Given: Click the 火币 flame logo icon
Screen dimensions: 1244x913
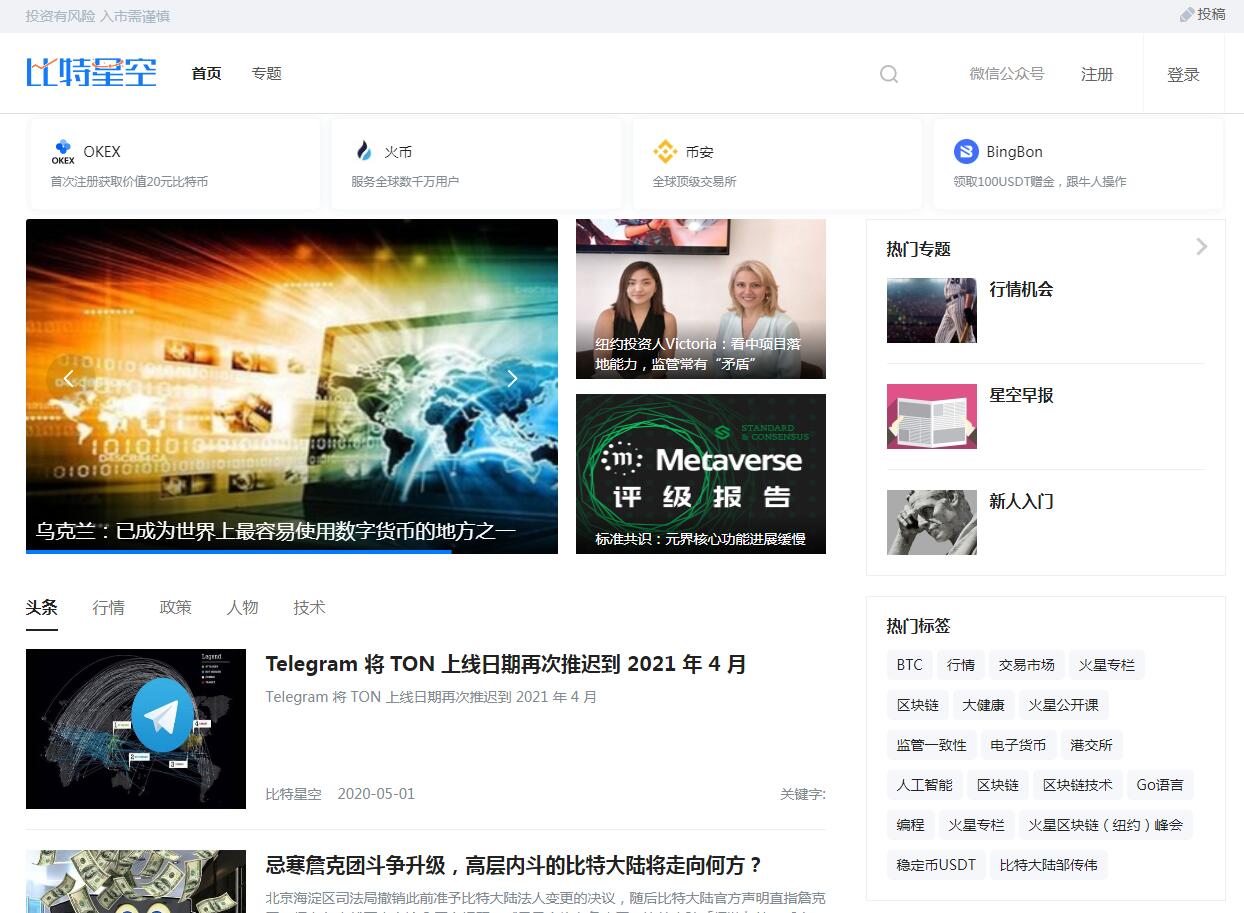Looking at the screenshot, I should point(364,152).
